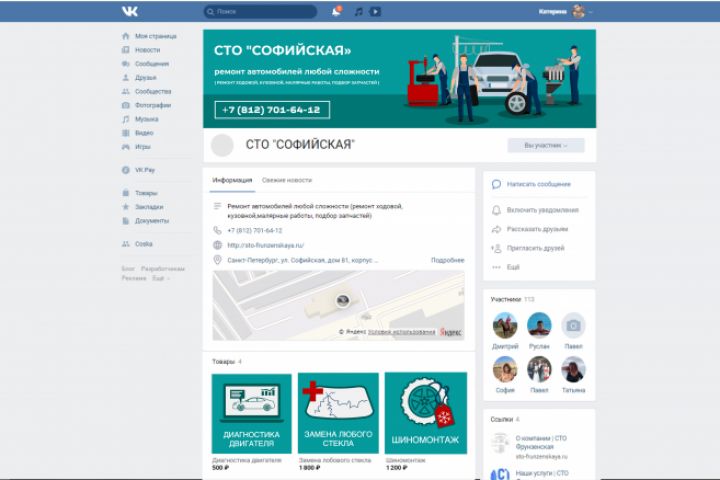Open member София's avatar
This screenshot has height=480, width=720.
pyautogui.click(x=505, y=369)
